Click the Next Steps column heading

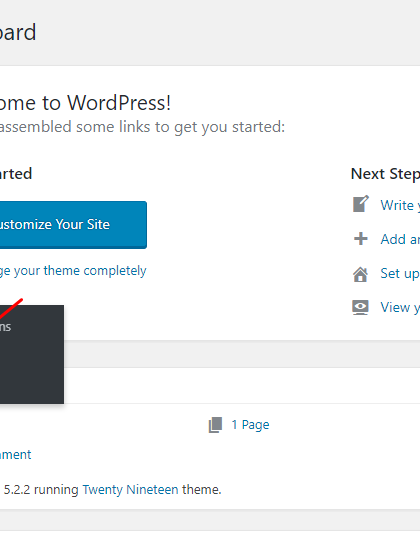[x=385, y=174]
